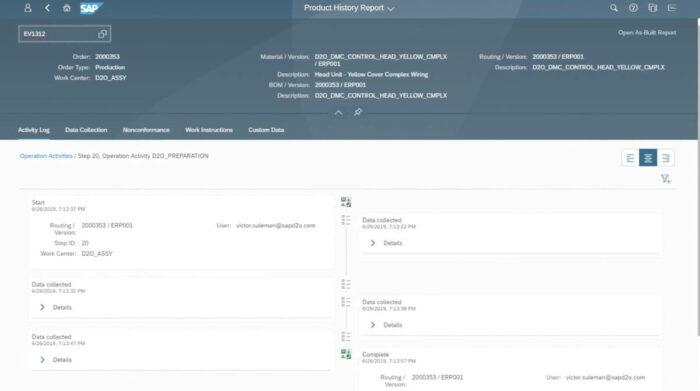Click order number 2000353 in header
The width and height of the screenshot is (700, 391).
point(107,57)
